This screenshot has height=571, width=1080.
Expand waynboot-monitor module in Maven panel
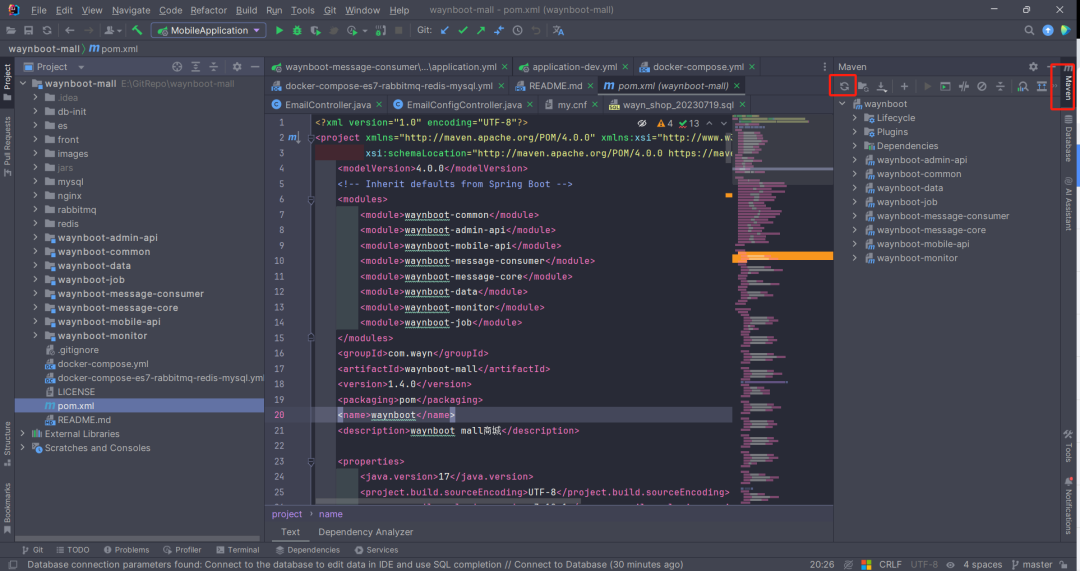[855, 258]
